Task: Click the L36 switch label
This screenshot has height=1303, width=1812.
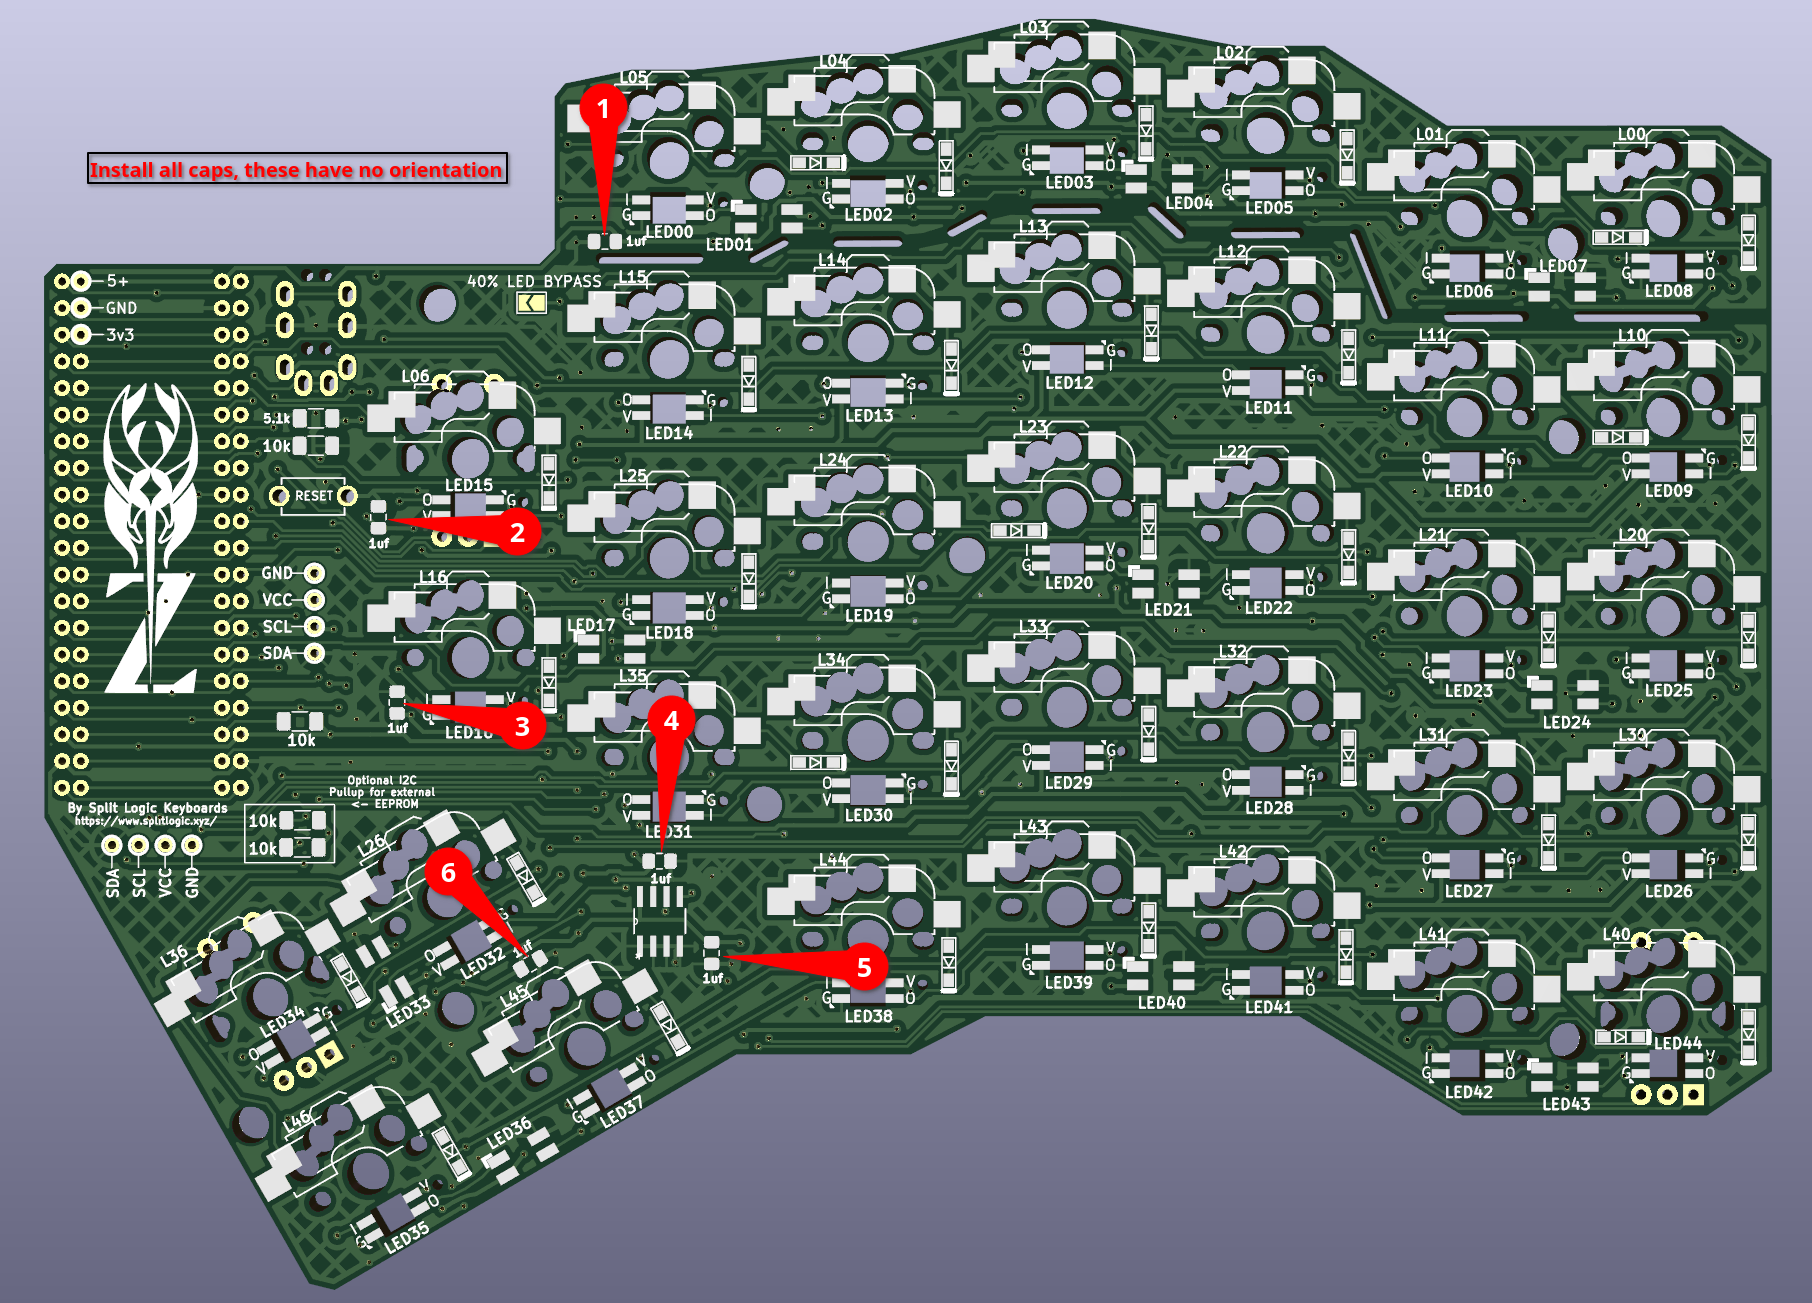Action: coord(174,957)
